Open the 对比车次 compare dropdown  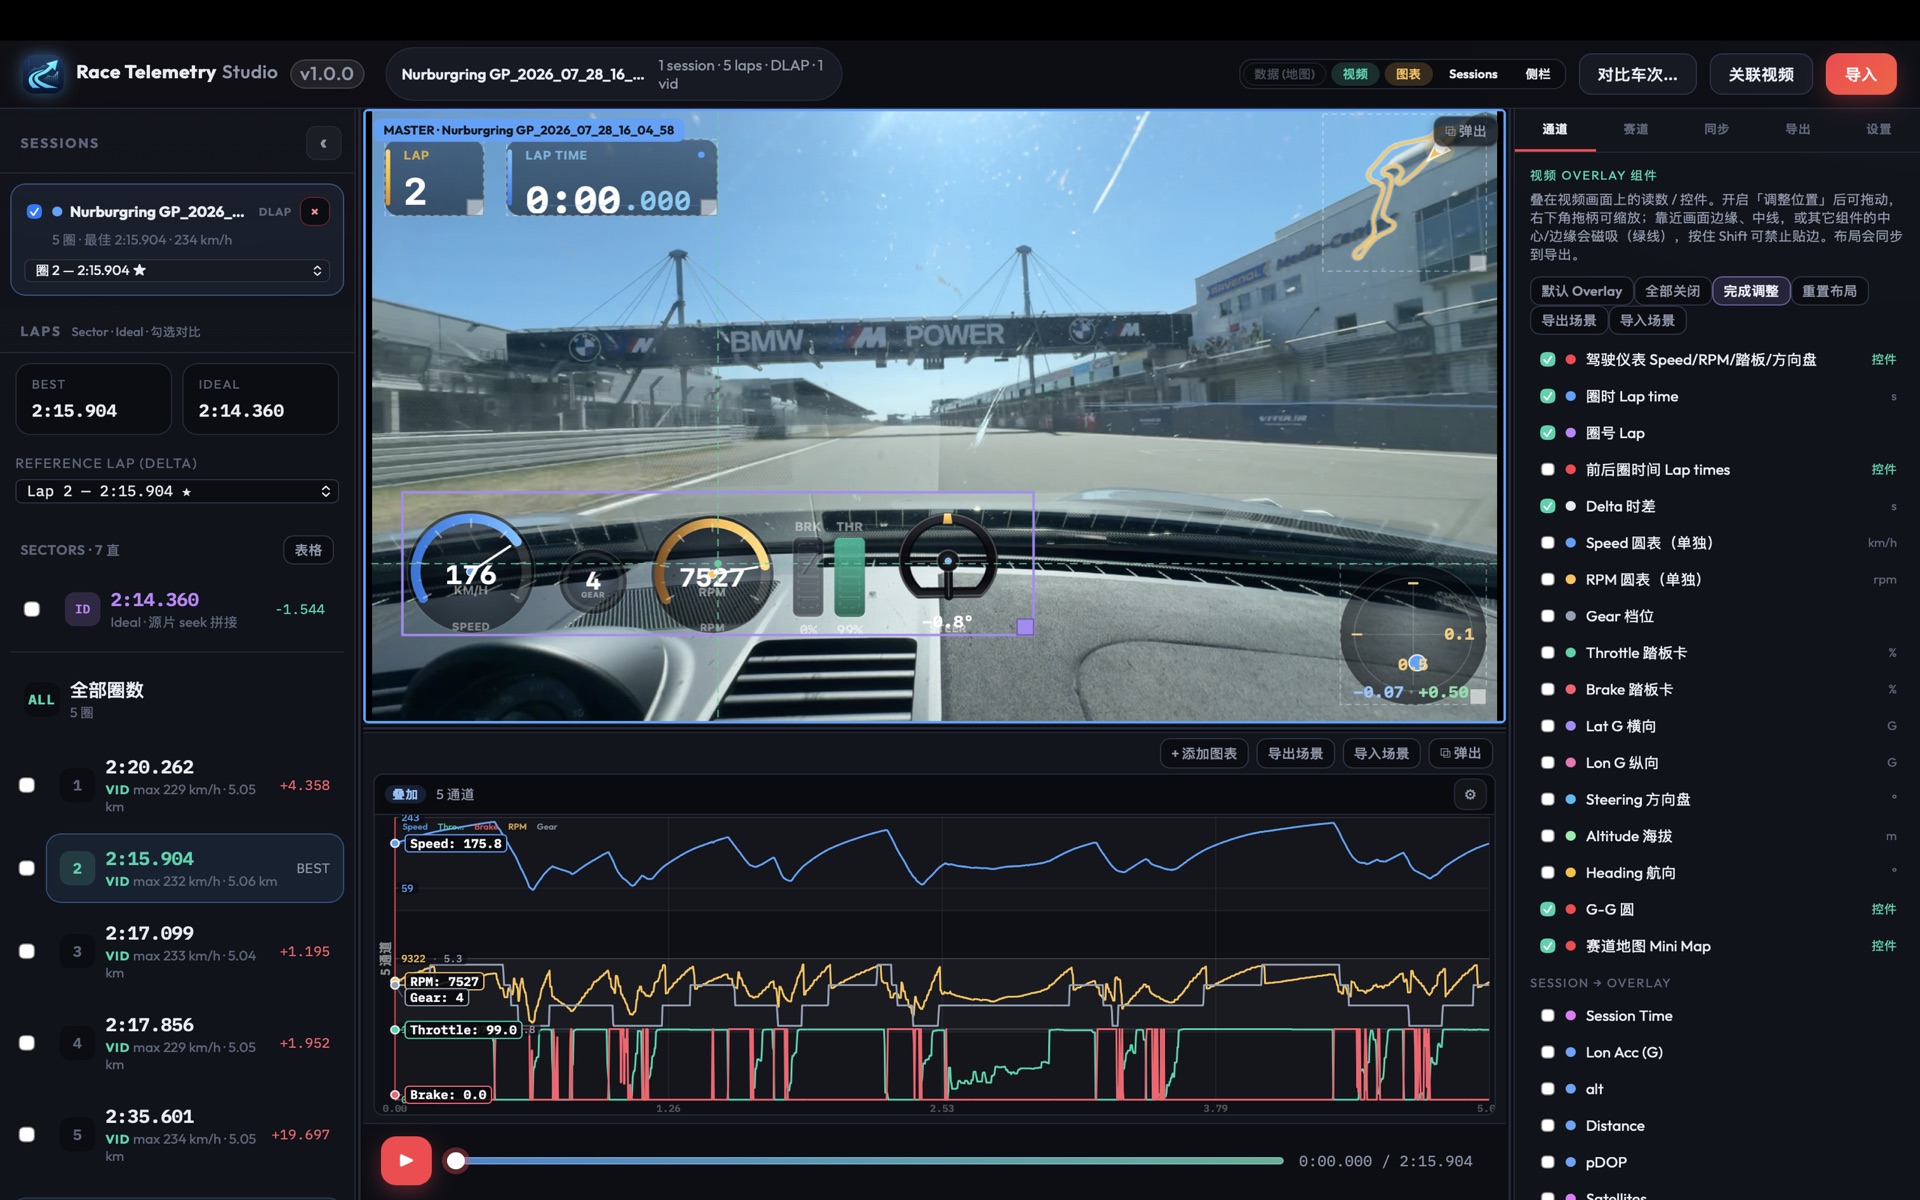point(1637,74)
